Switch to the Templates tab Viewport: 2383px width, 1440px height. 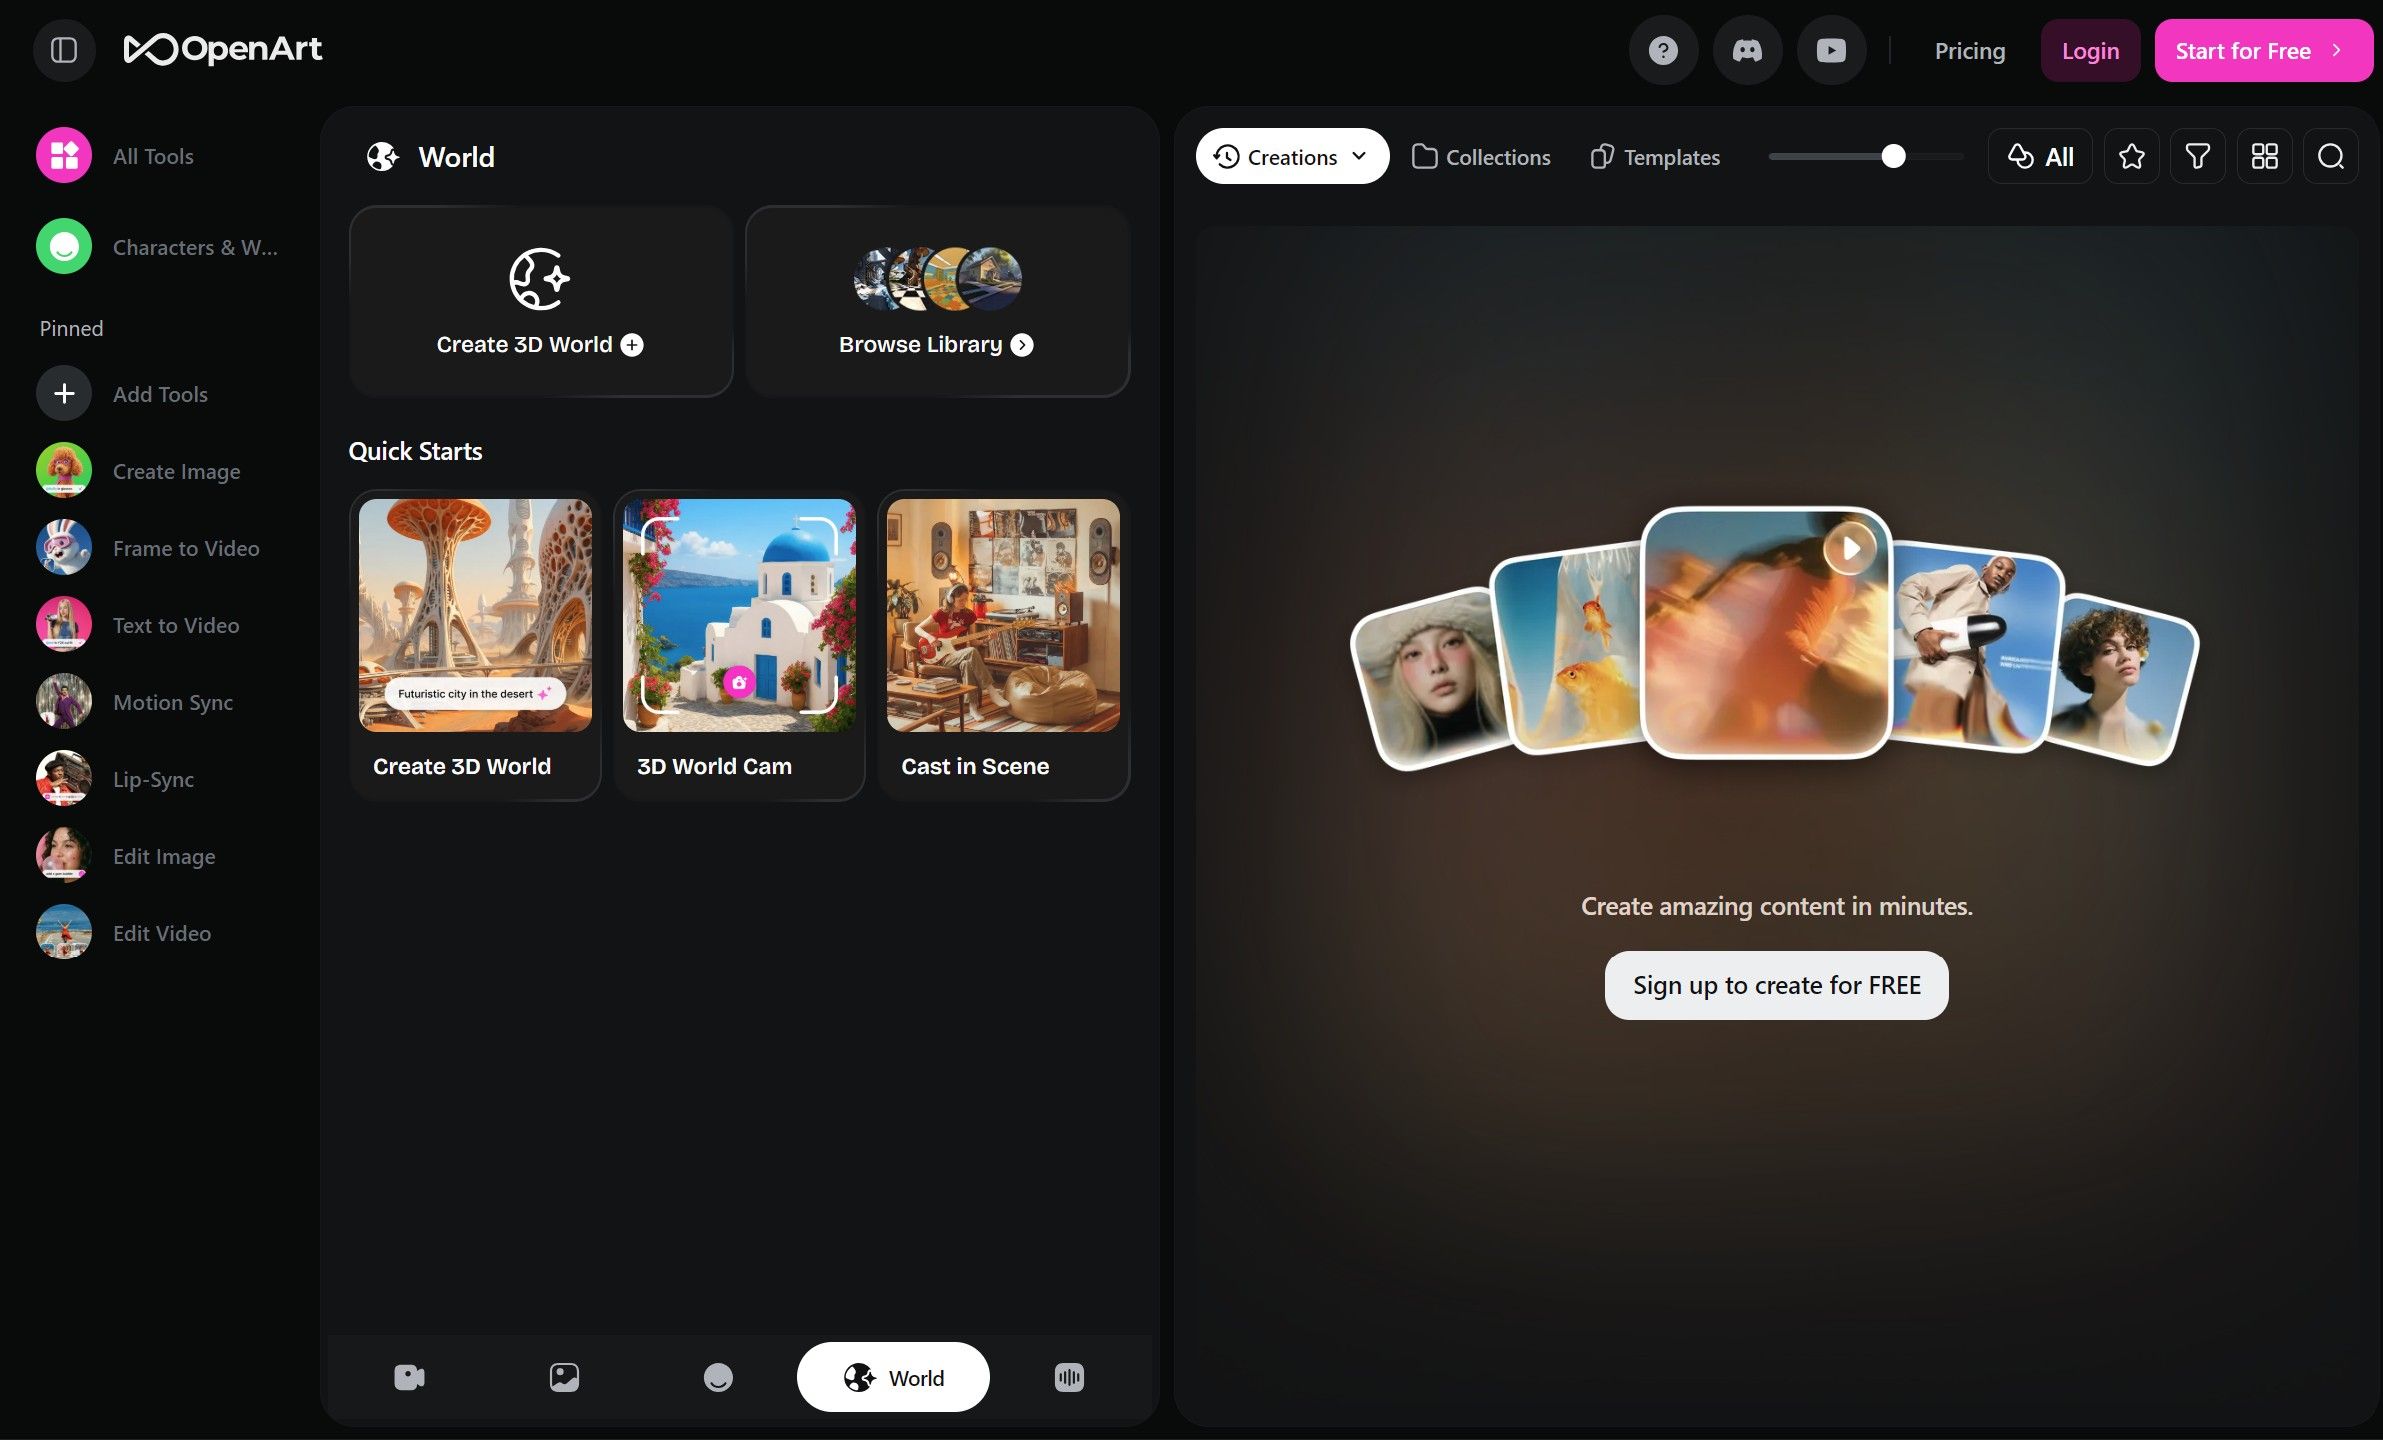(x=1655, y=157)
